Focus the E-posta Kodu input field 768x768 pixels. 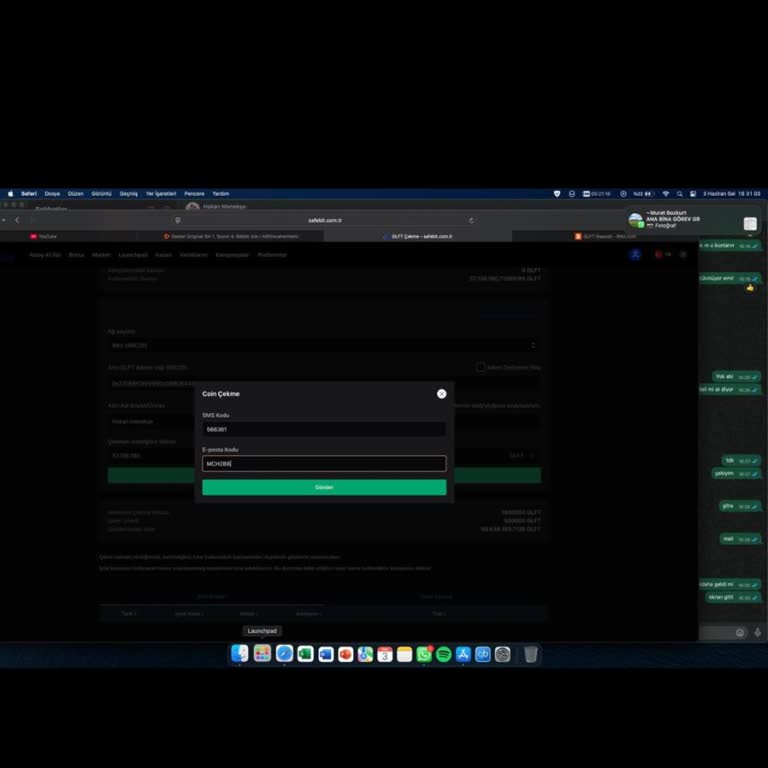(324, 463)
